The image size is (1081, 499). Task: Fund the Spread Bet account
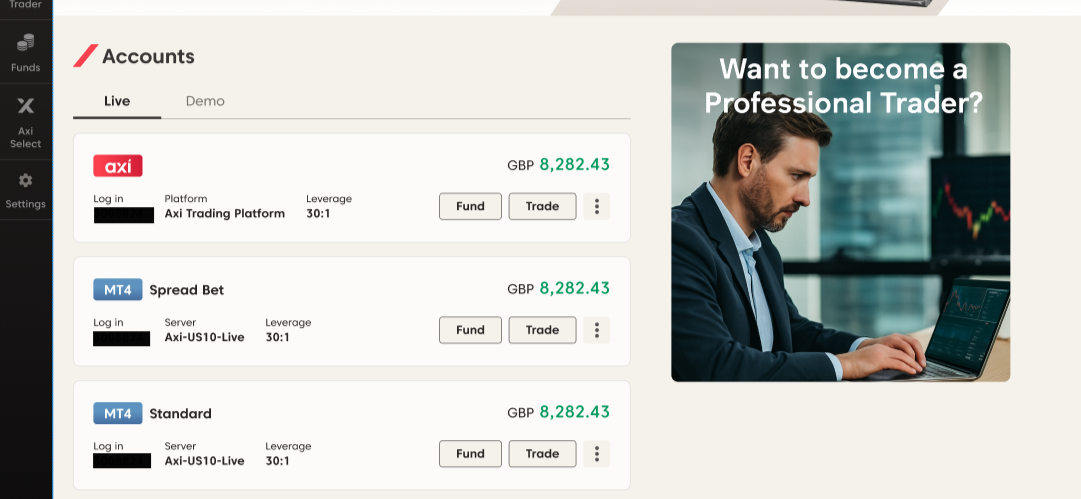click(x=470, y=330)
